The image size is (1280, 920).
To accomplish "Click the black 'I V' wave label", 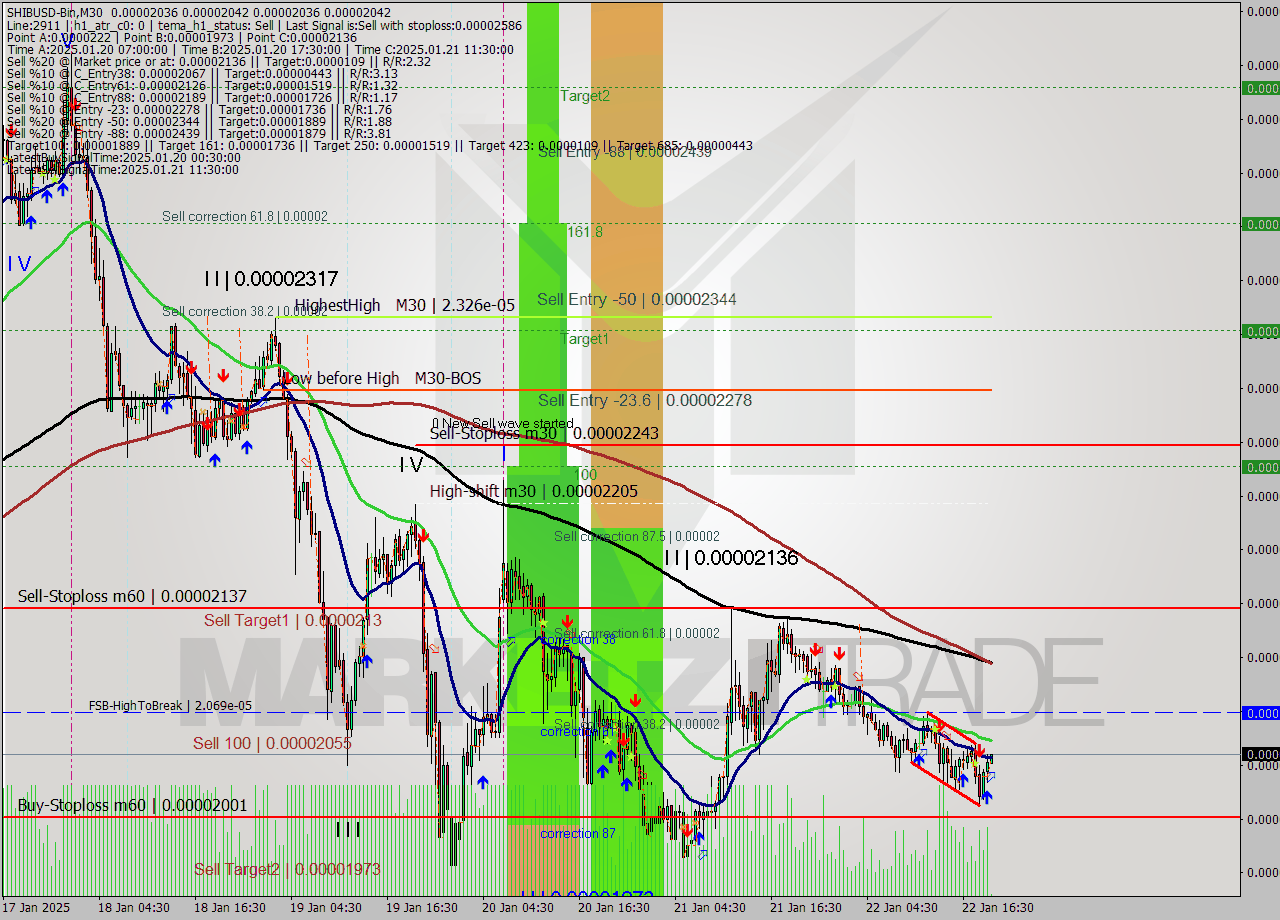I will pos(411,464).
